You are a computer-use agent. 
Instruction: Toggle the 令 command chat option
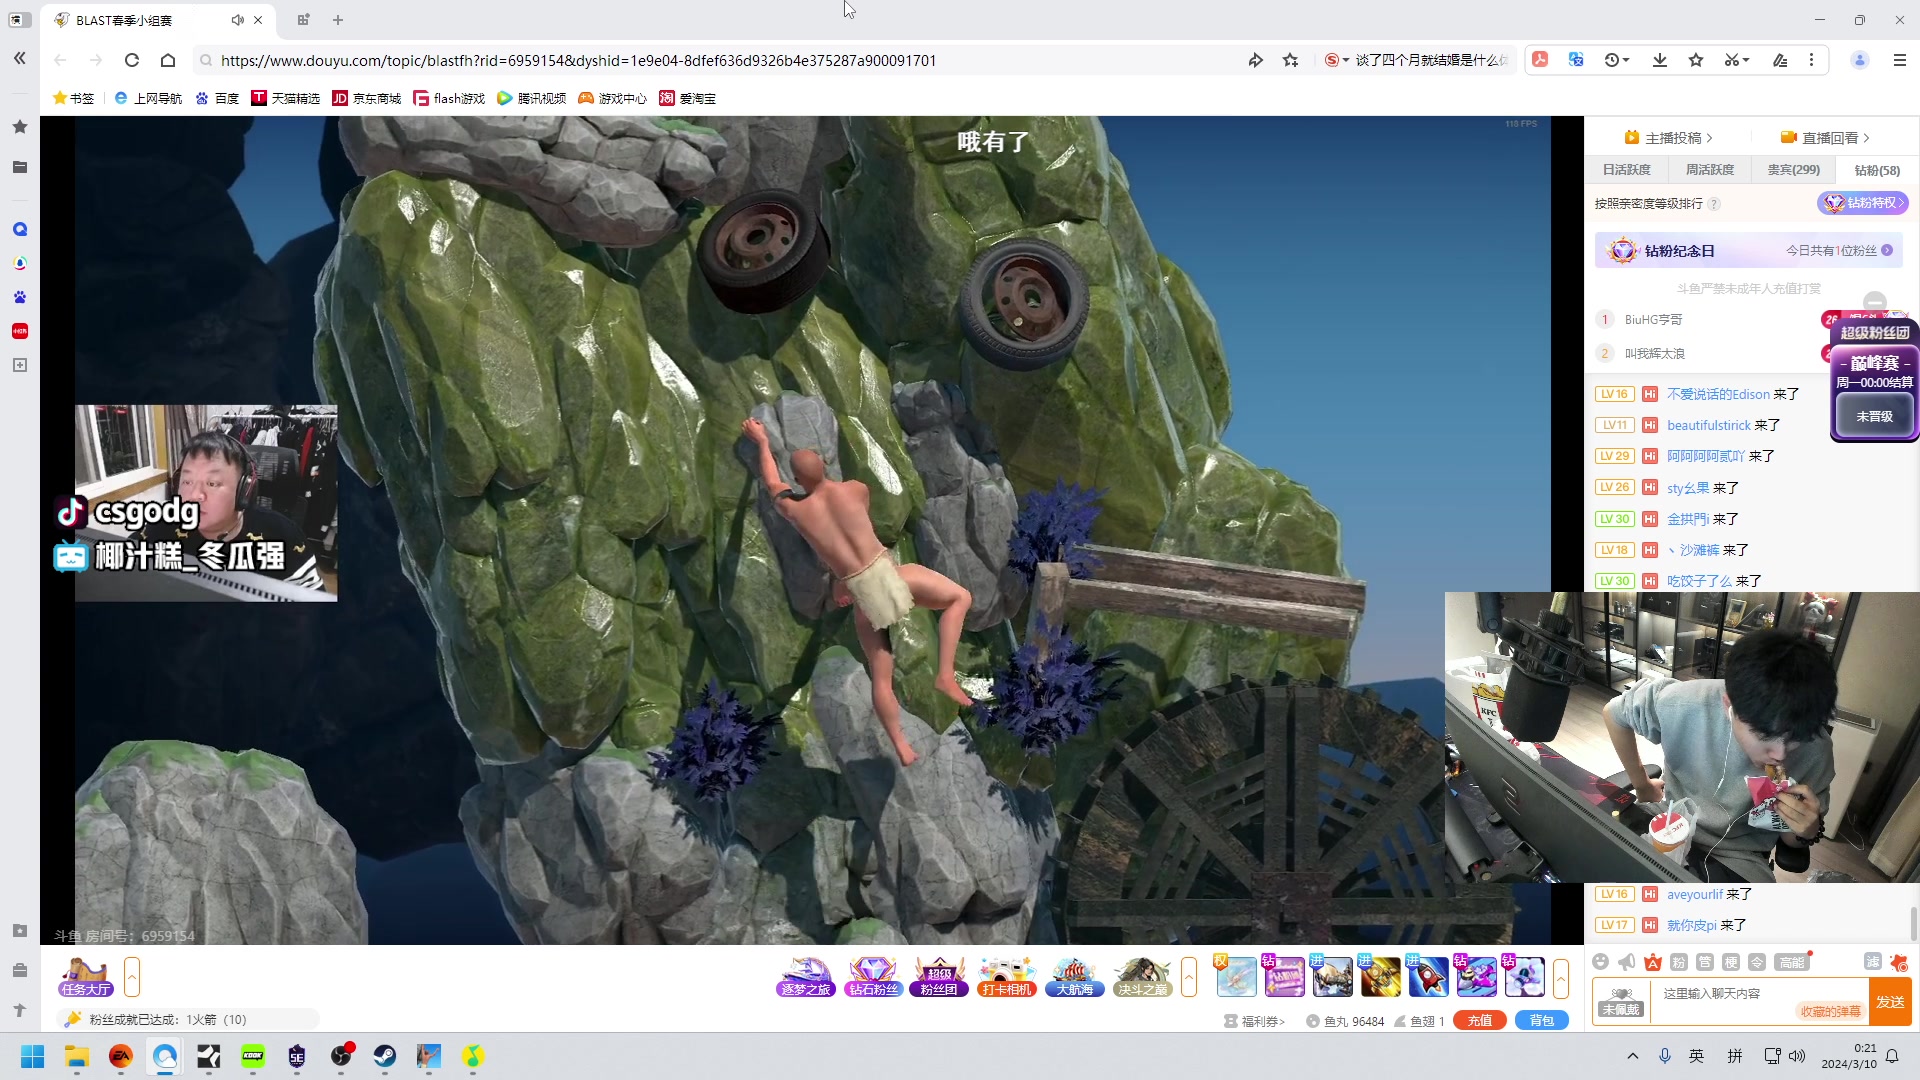click(1757, 962)
